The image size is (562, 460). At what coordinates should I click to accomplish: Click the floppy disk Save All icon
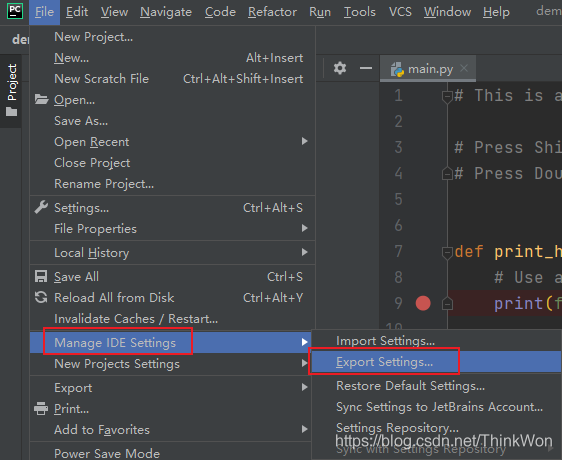click(x=41, y=276)
